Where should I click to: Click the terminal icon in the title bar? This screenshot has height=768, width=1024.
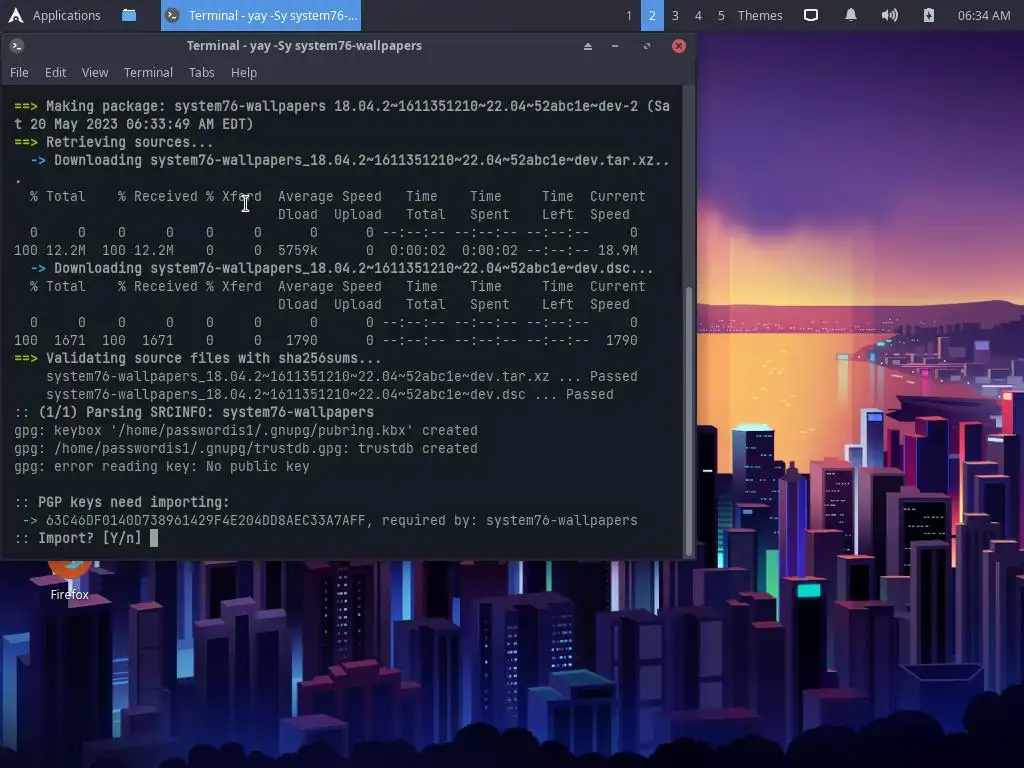pos(17,46)
